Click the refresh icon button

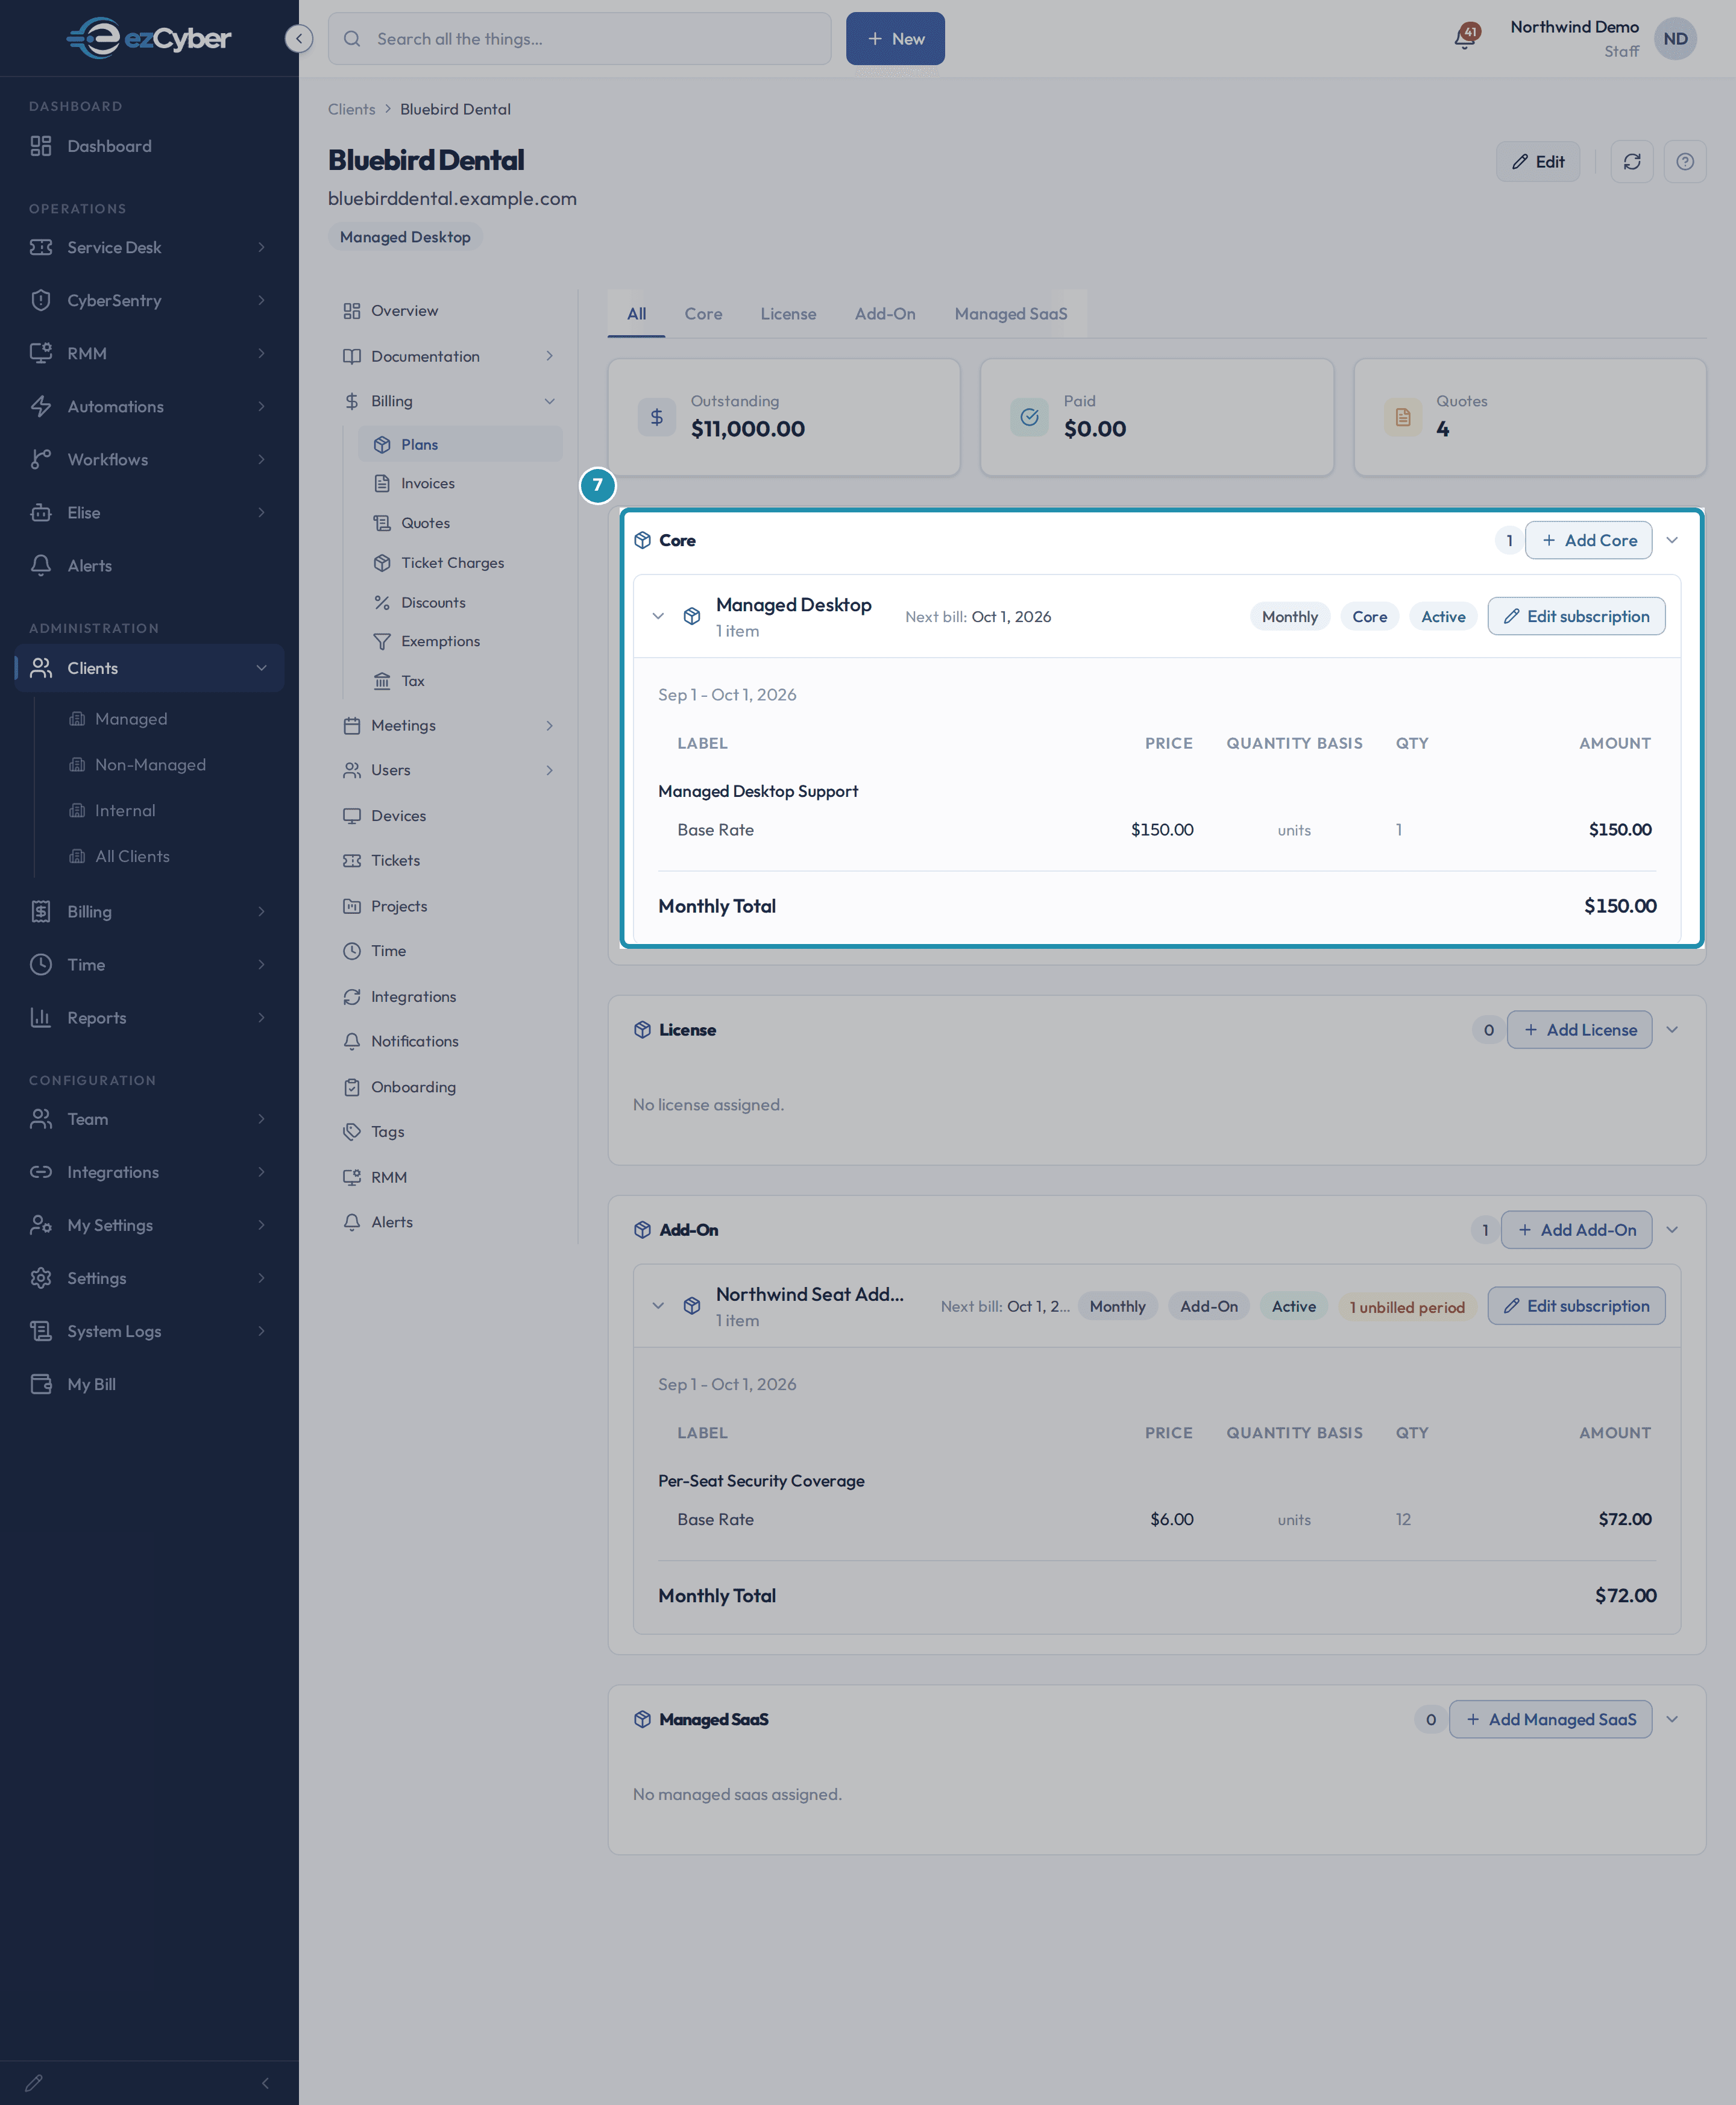[x=1631, y=162]
